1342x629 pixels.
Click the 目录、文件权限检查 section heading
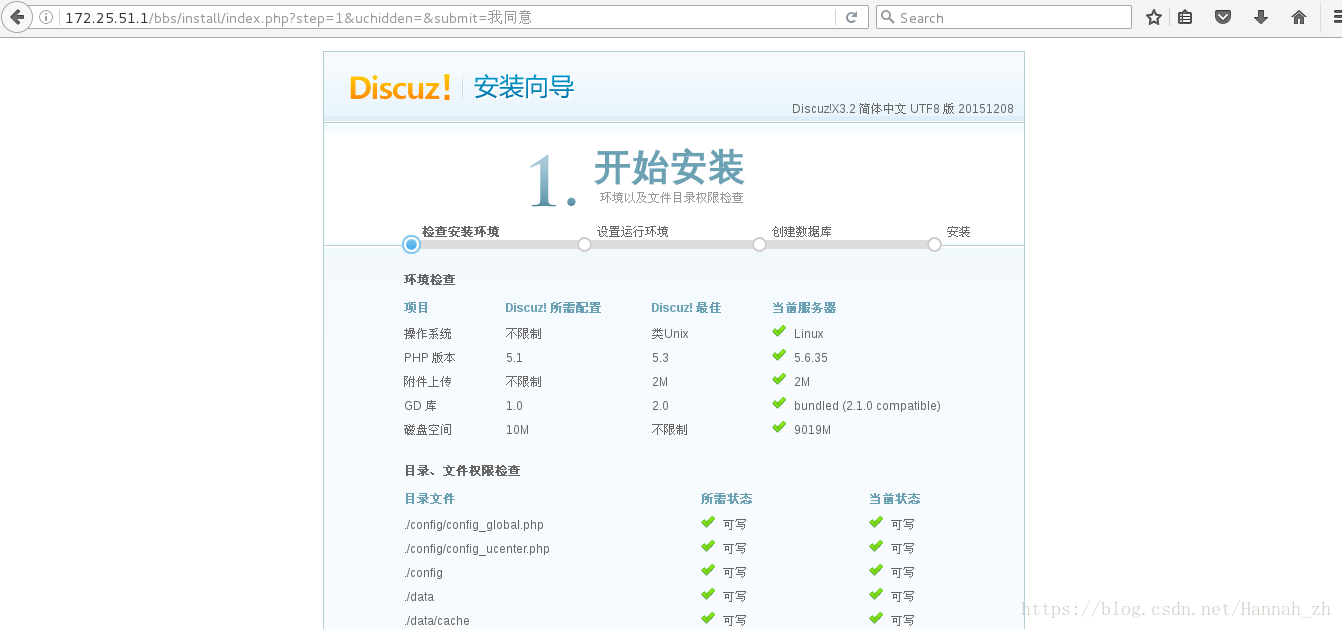(x=462, y=471)
